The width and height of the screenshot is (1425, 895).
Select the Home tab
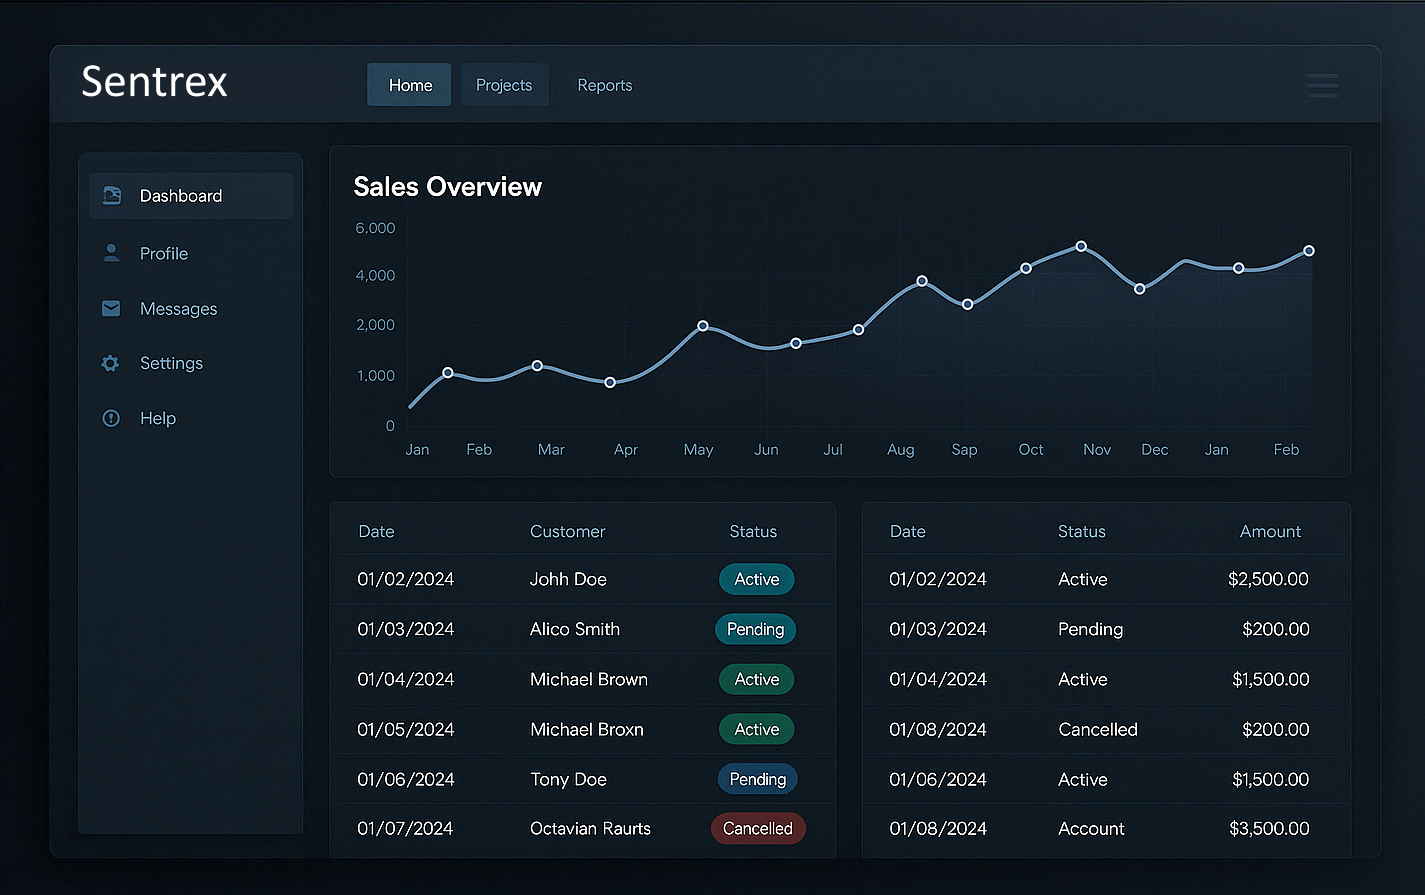click(410, 85)
